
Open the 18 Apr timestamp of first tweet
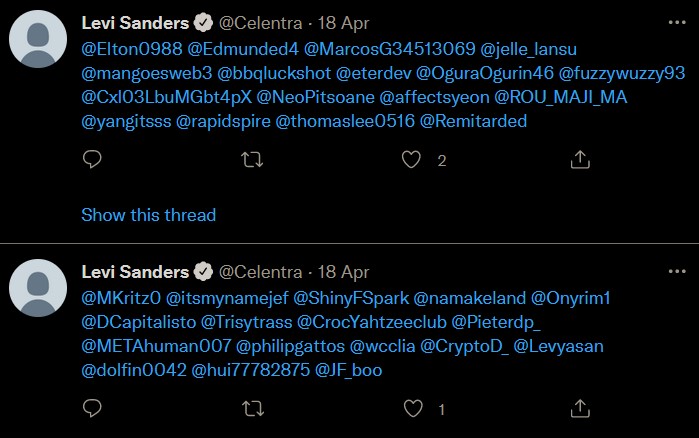point(343,23)
